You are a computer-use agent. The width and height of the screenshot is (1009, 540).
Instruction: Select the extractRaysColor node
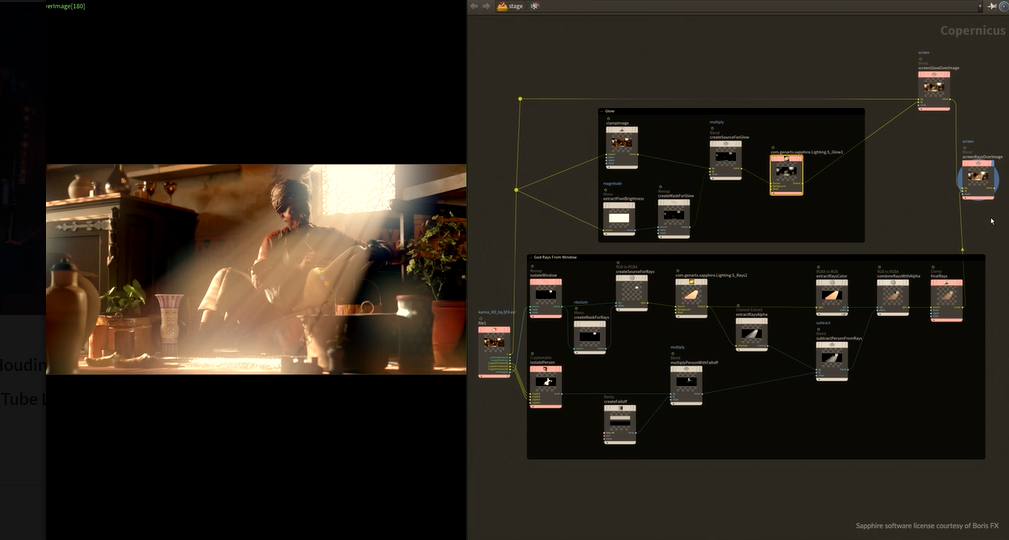pyautogui.click(x=831, y=297)
